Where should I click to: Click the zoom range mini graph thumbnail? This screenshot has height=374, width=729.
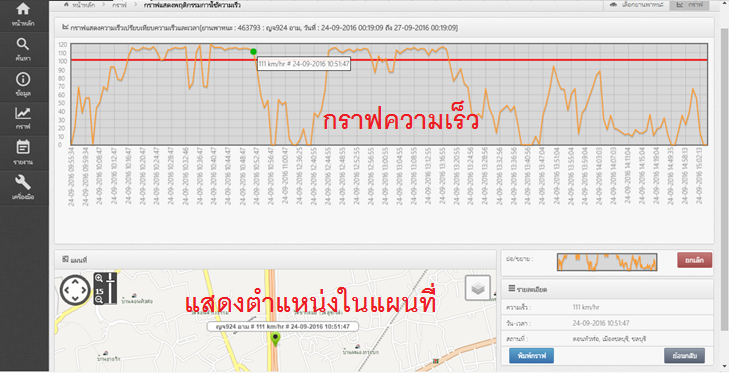607,262
